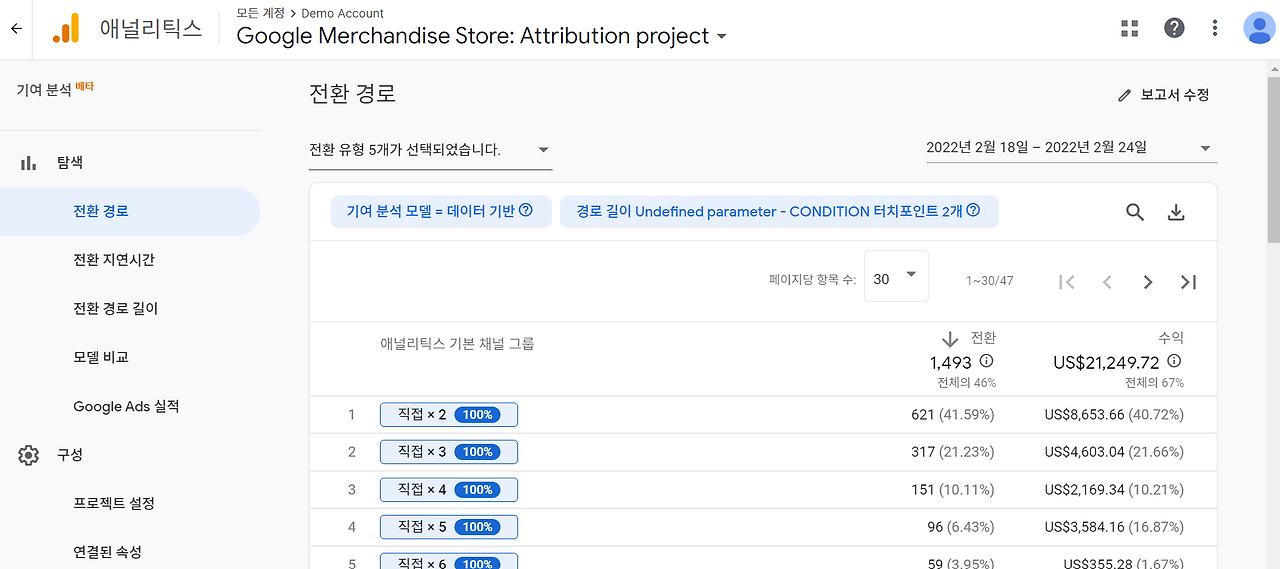This screenshot has width=1280, height=569.
Task: Click 직접 × 3 path chip
Action: [x=449, y=452]
